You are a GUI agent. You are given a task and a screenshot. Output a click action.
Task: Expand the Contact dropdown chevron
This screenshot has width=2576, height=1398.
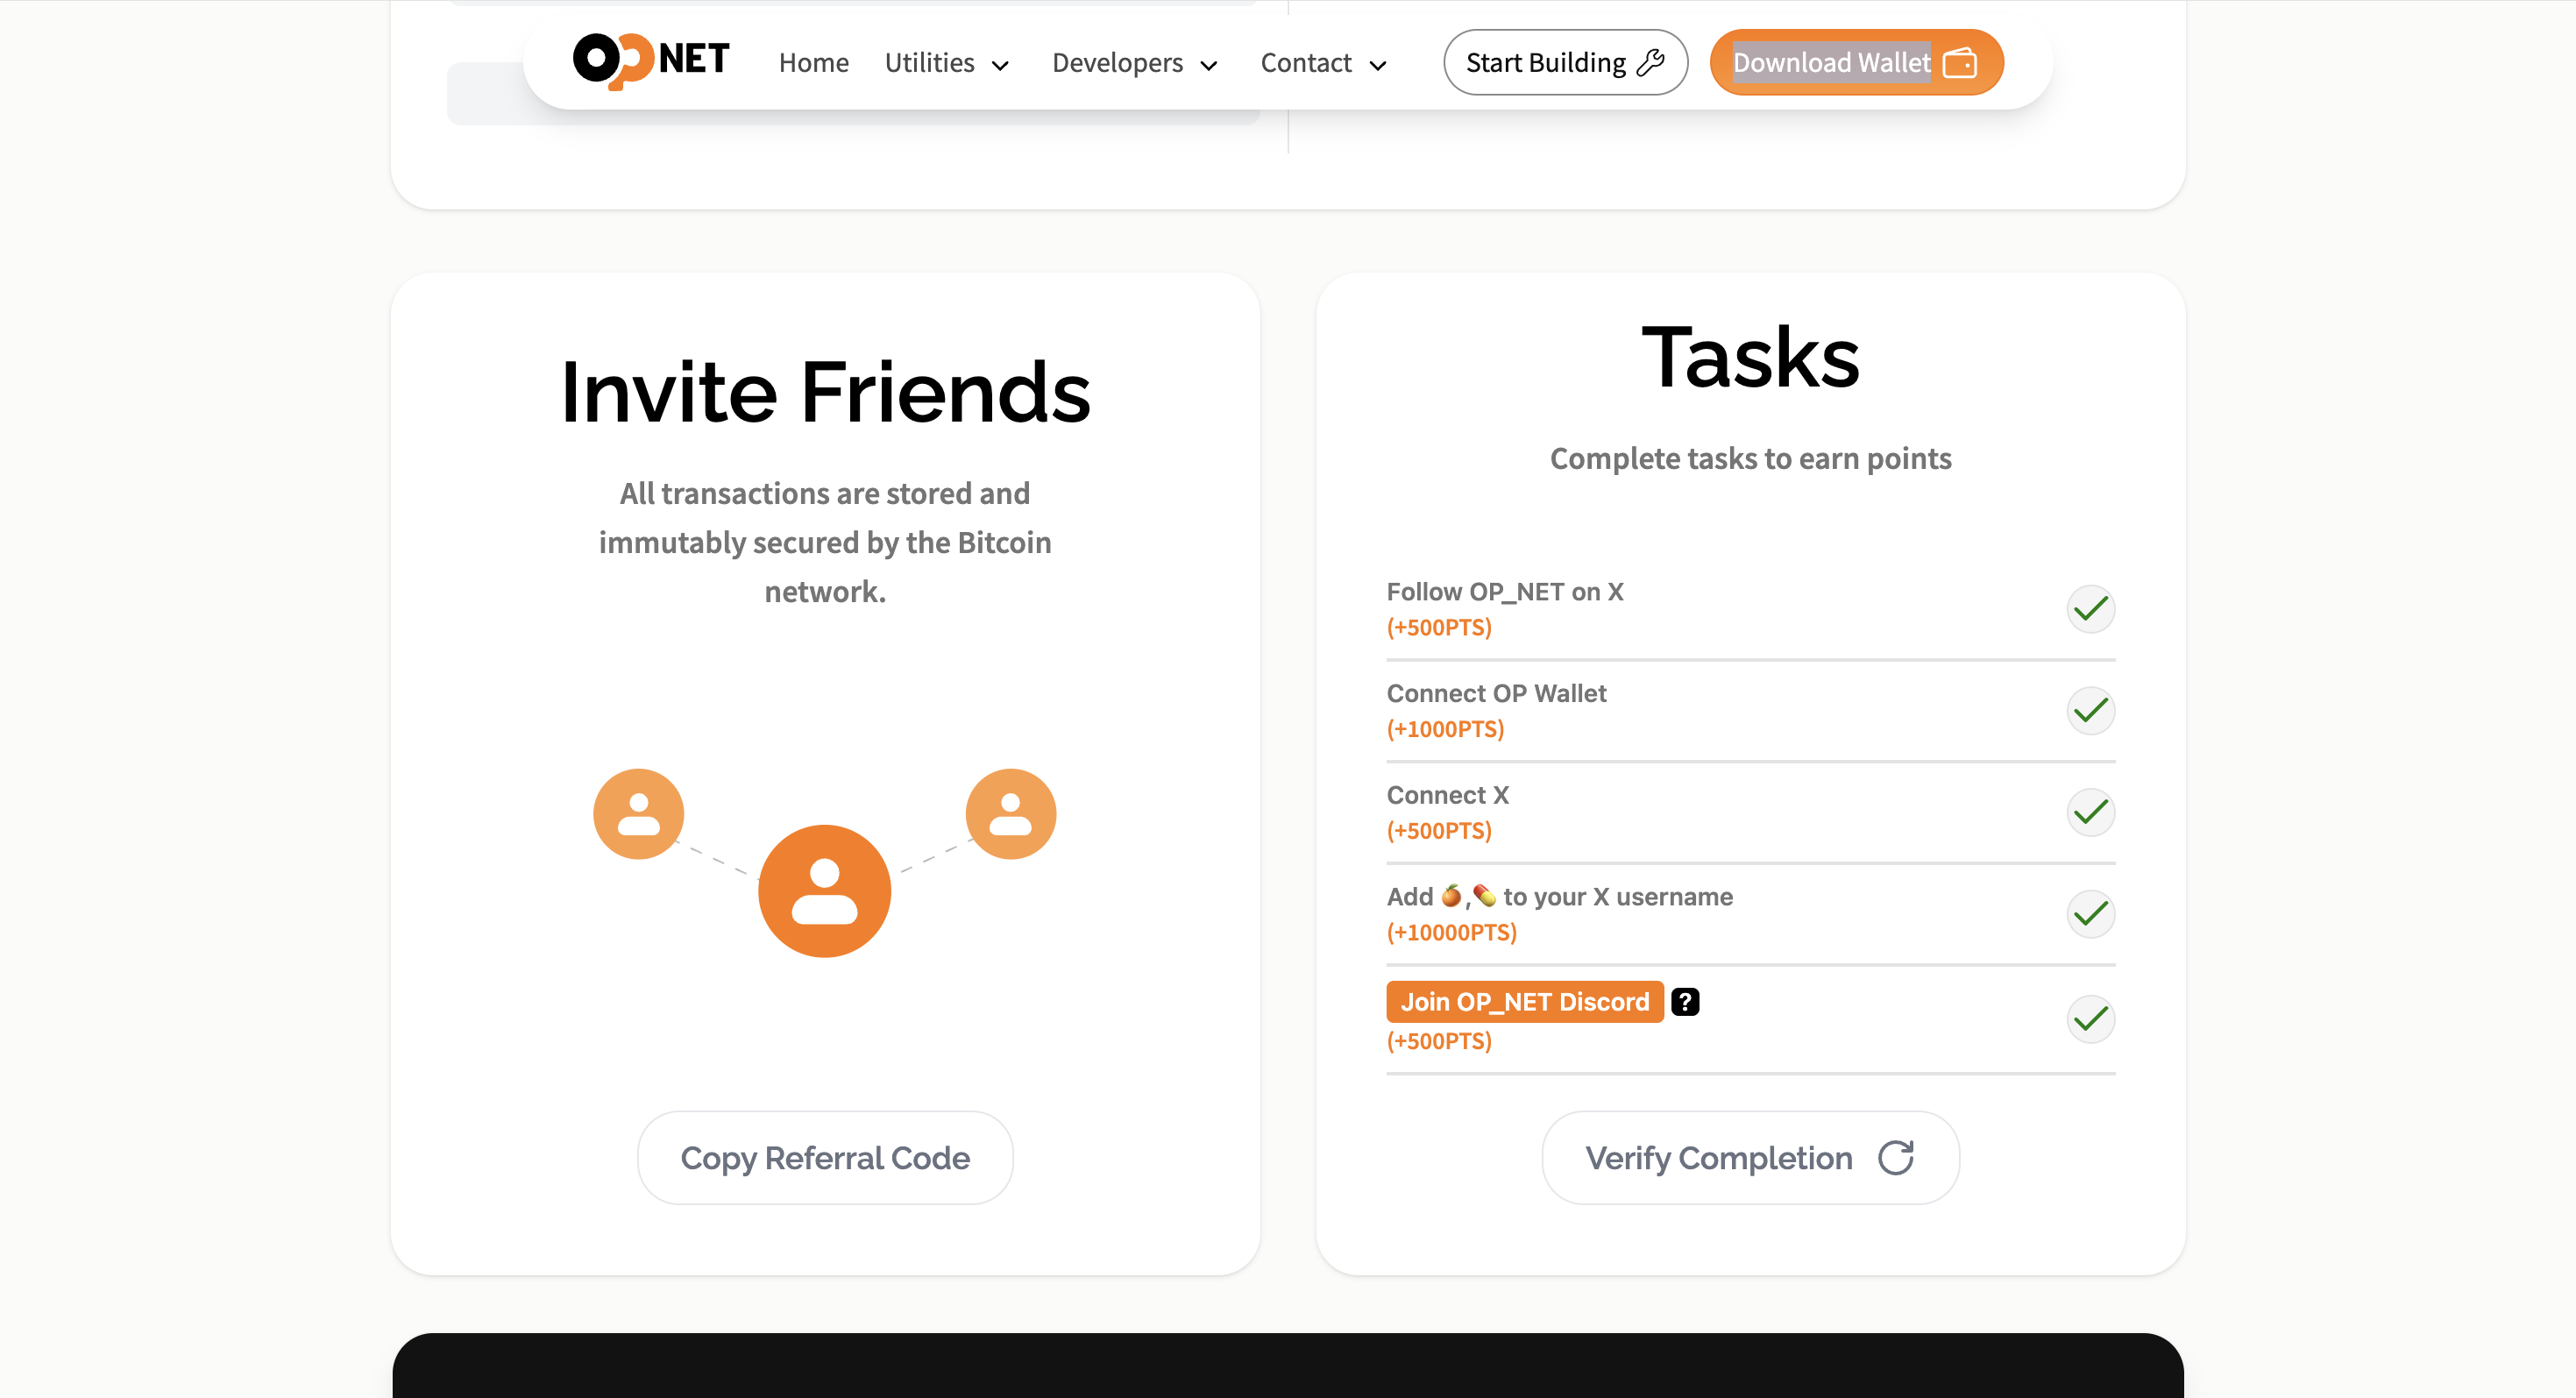tap(1378, 66)
